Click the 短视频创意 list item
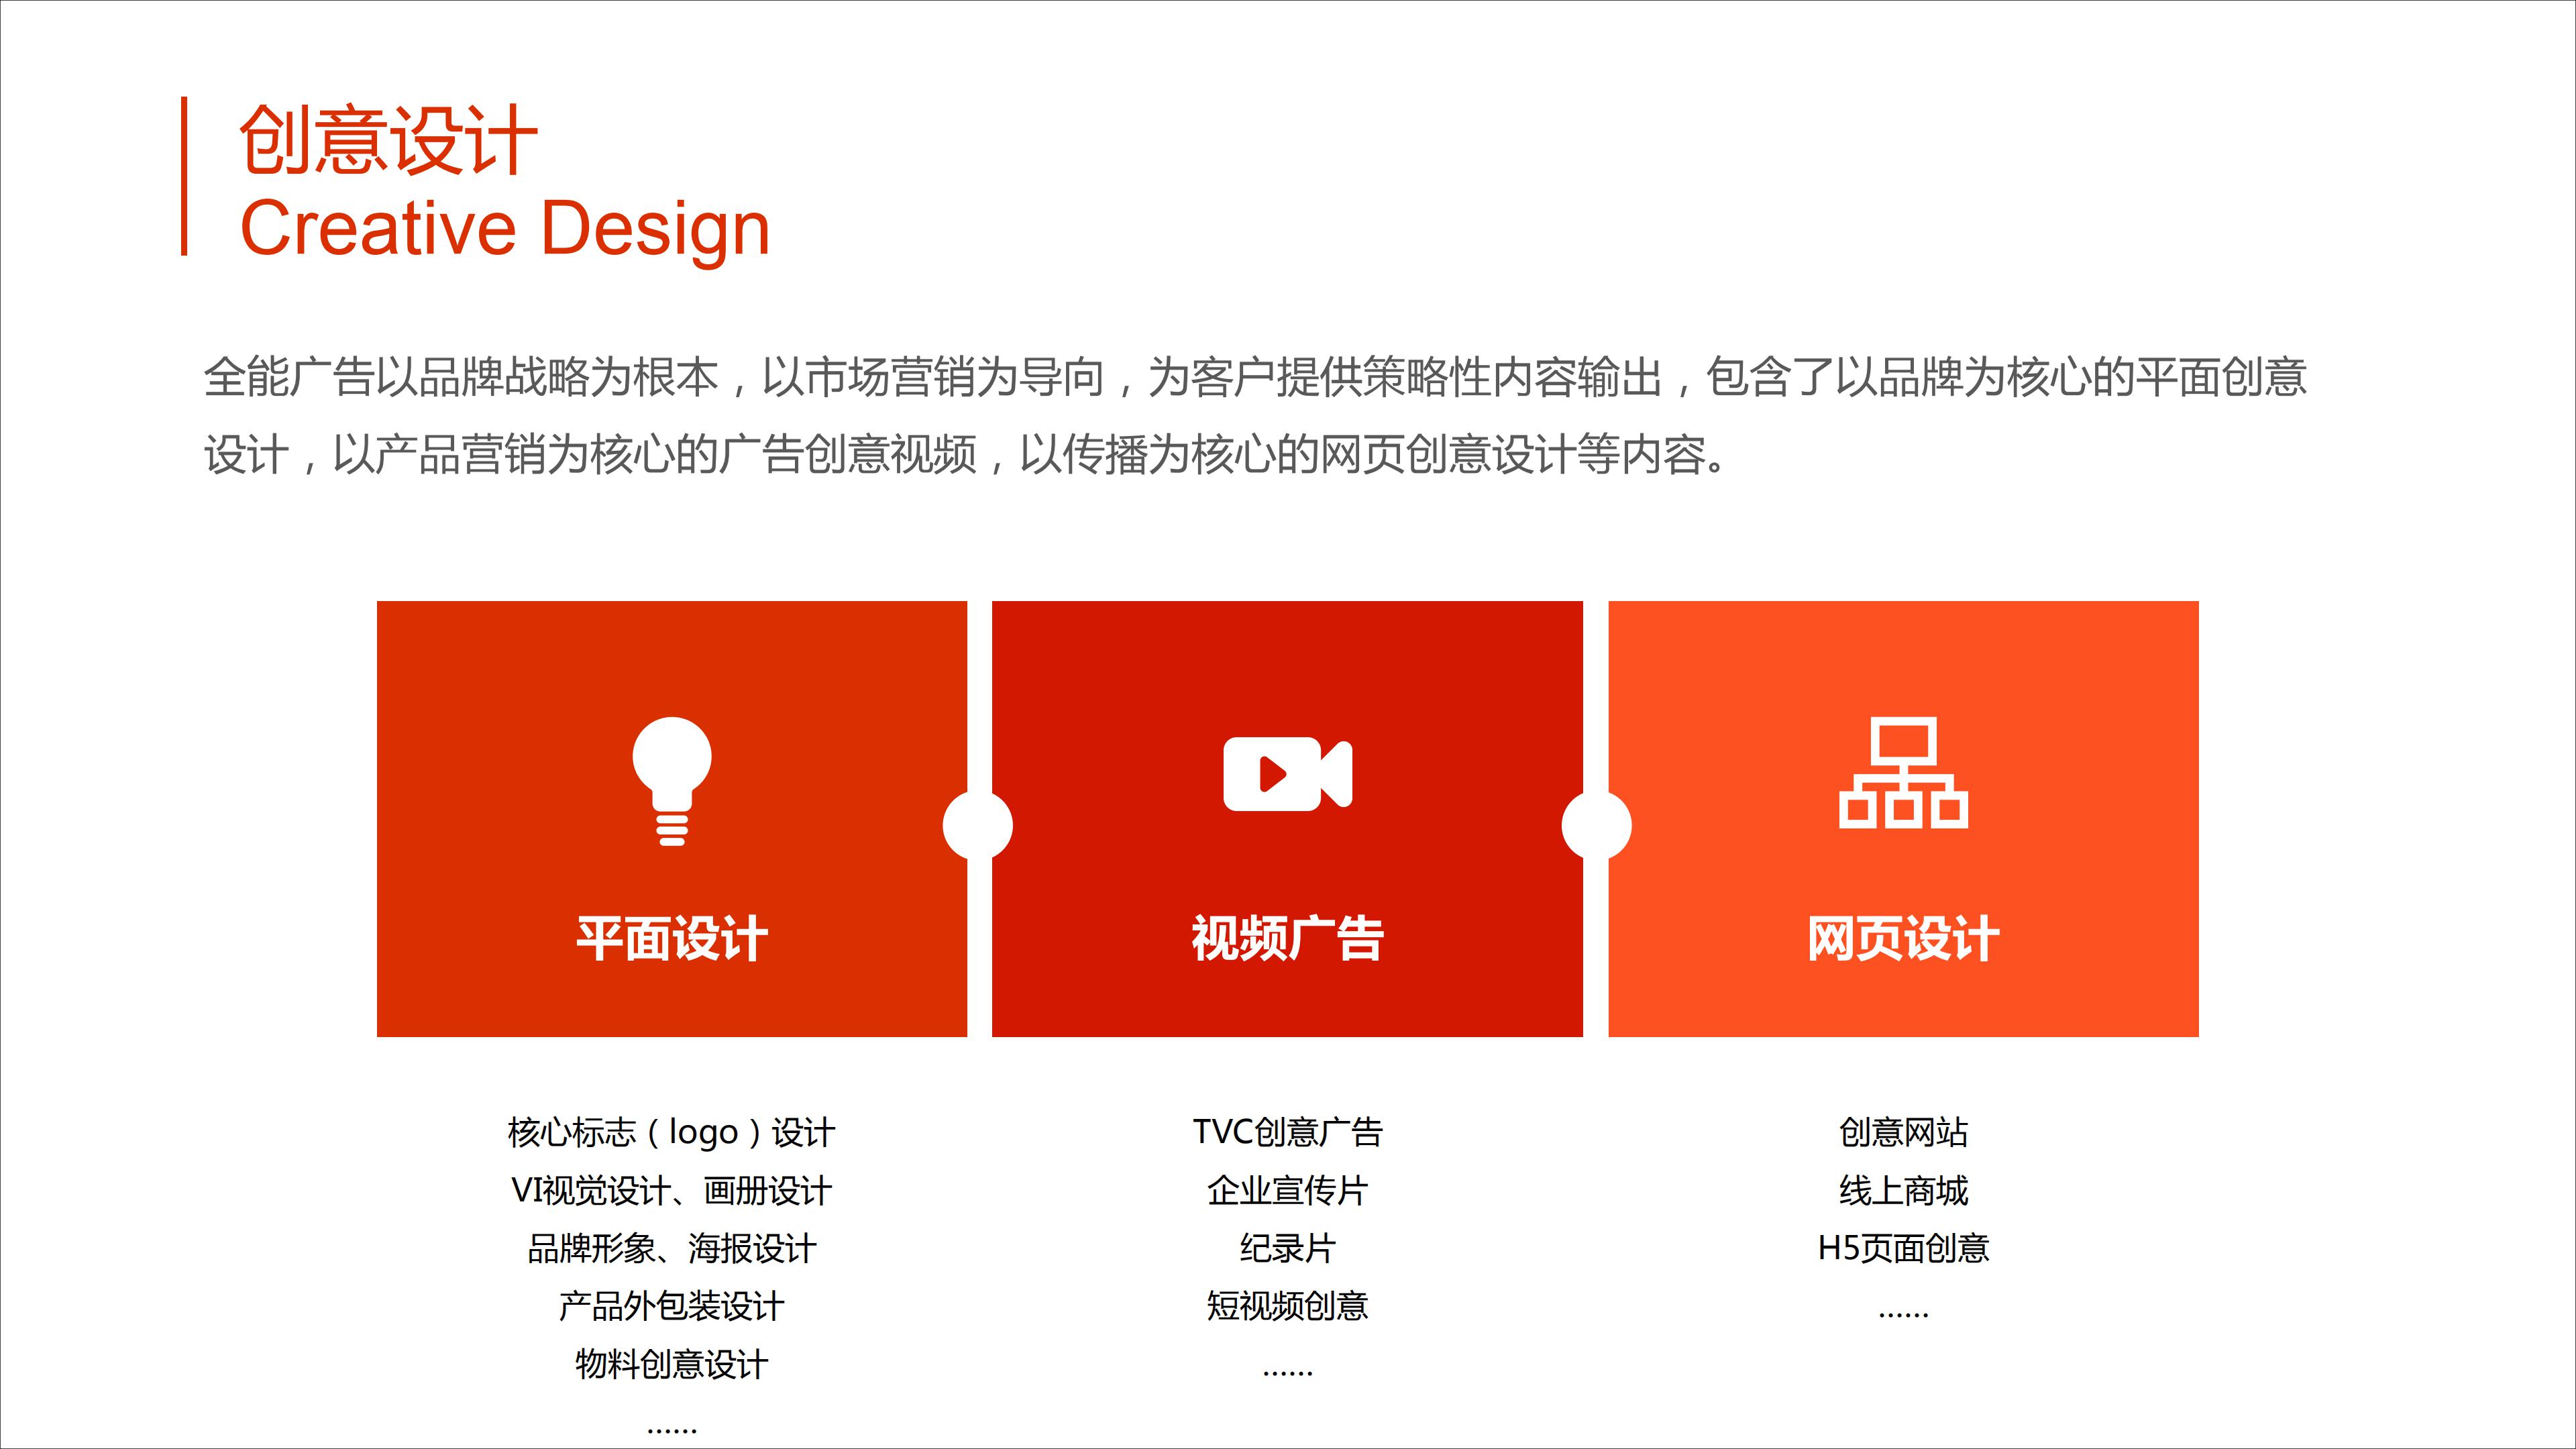This screenshot has height=1449, width=2576. 1287,1306
